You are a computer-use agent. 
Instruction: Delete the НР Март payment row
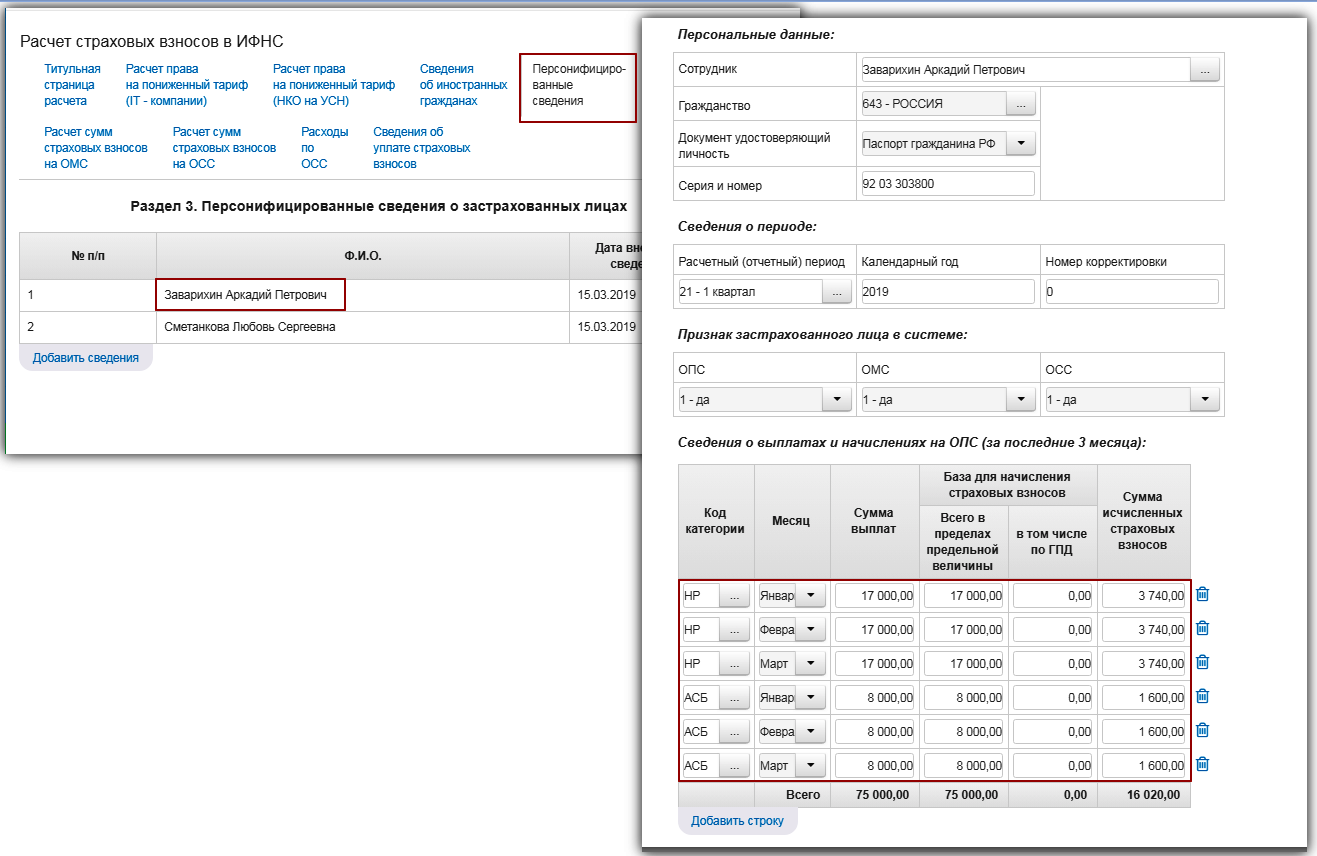1203,662
